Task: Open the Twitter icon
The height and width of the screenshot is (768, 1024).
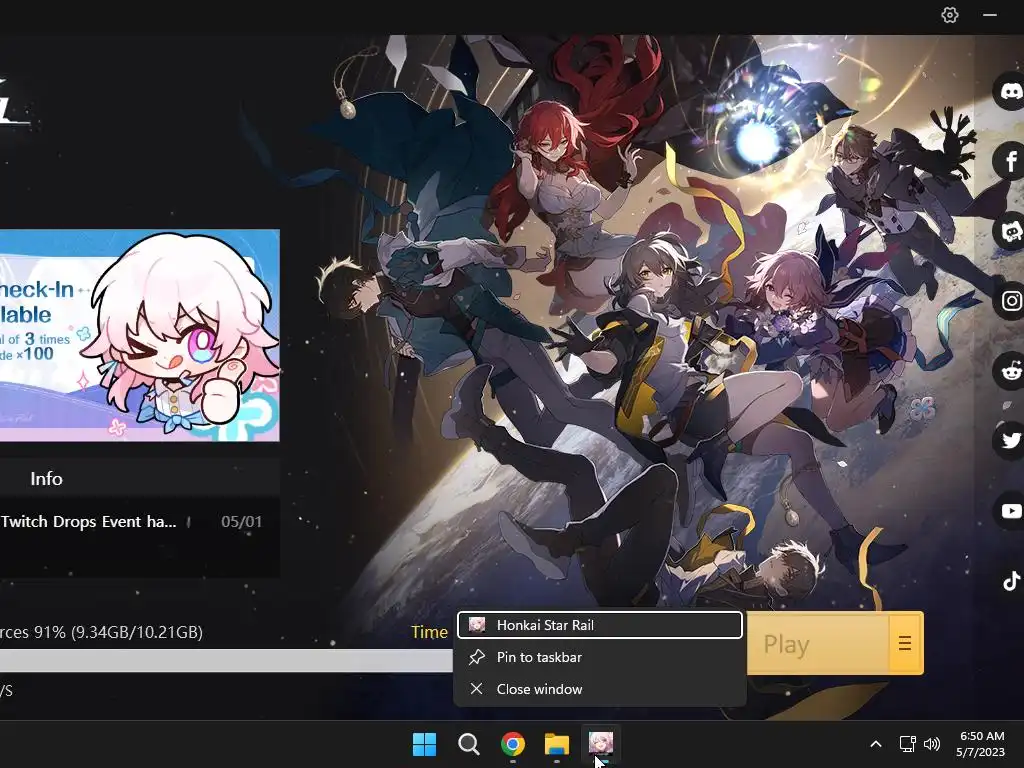Action: click(x=1010, y=441)
